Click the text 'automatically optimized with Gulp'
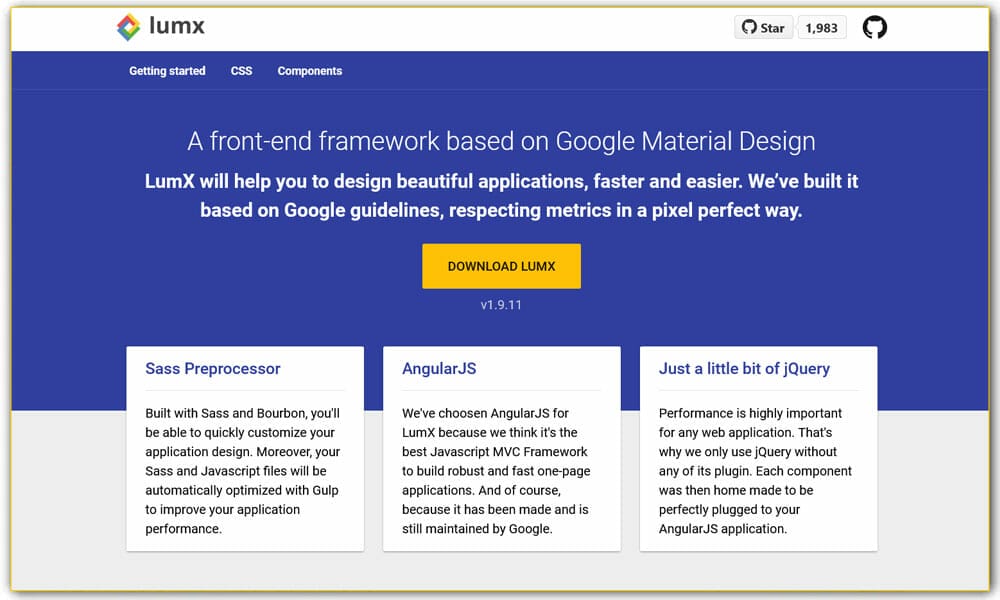This screenshot has width=1000, height=600. [242, 490]
